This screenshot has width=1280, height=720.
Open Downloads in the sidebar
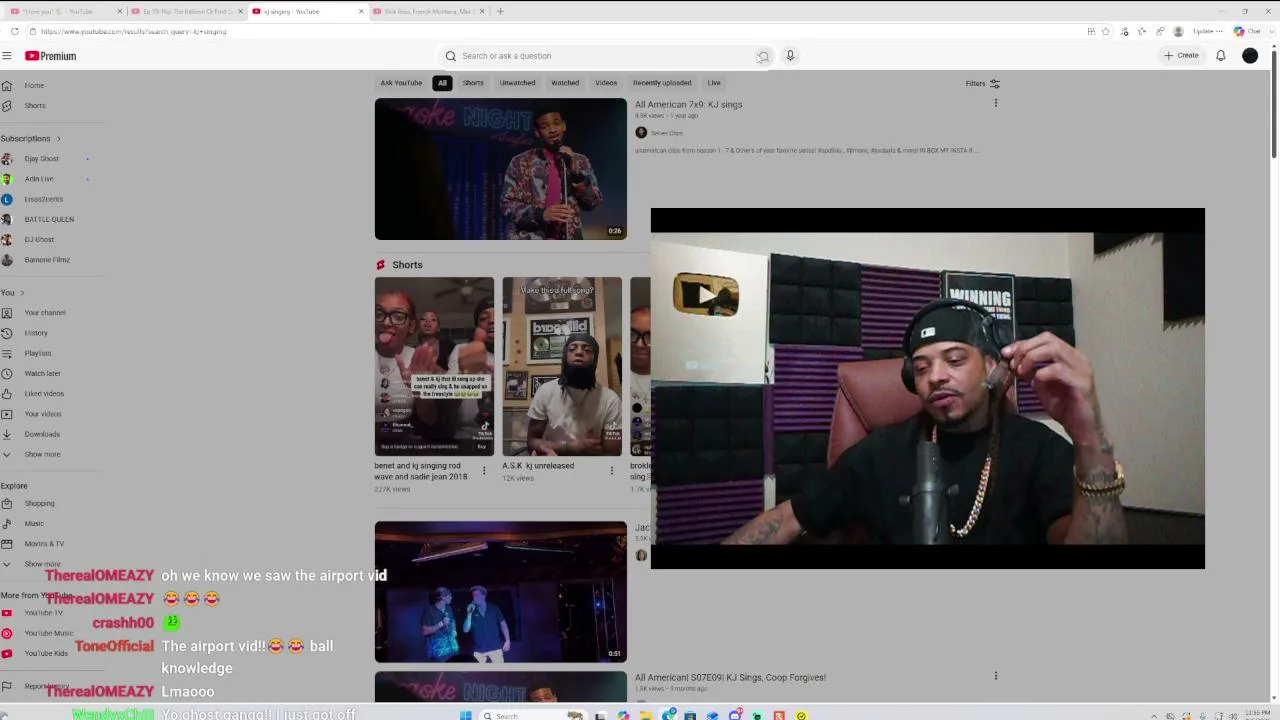pyautogui.click(x=42, y=434)
